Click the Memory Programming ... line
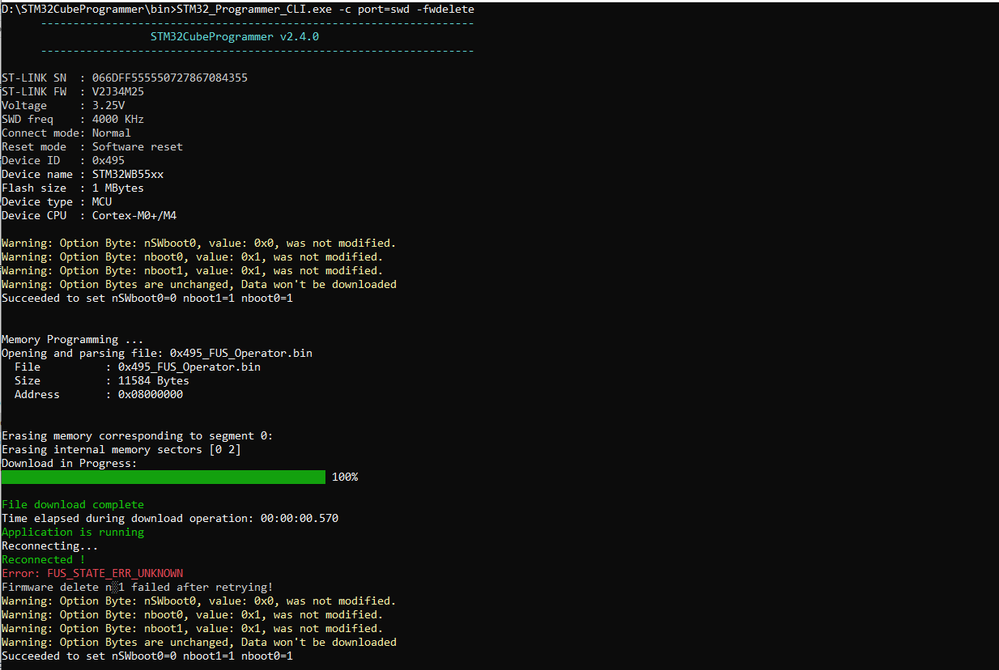This screenshot has height=670, width=999. coord(73,339)
